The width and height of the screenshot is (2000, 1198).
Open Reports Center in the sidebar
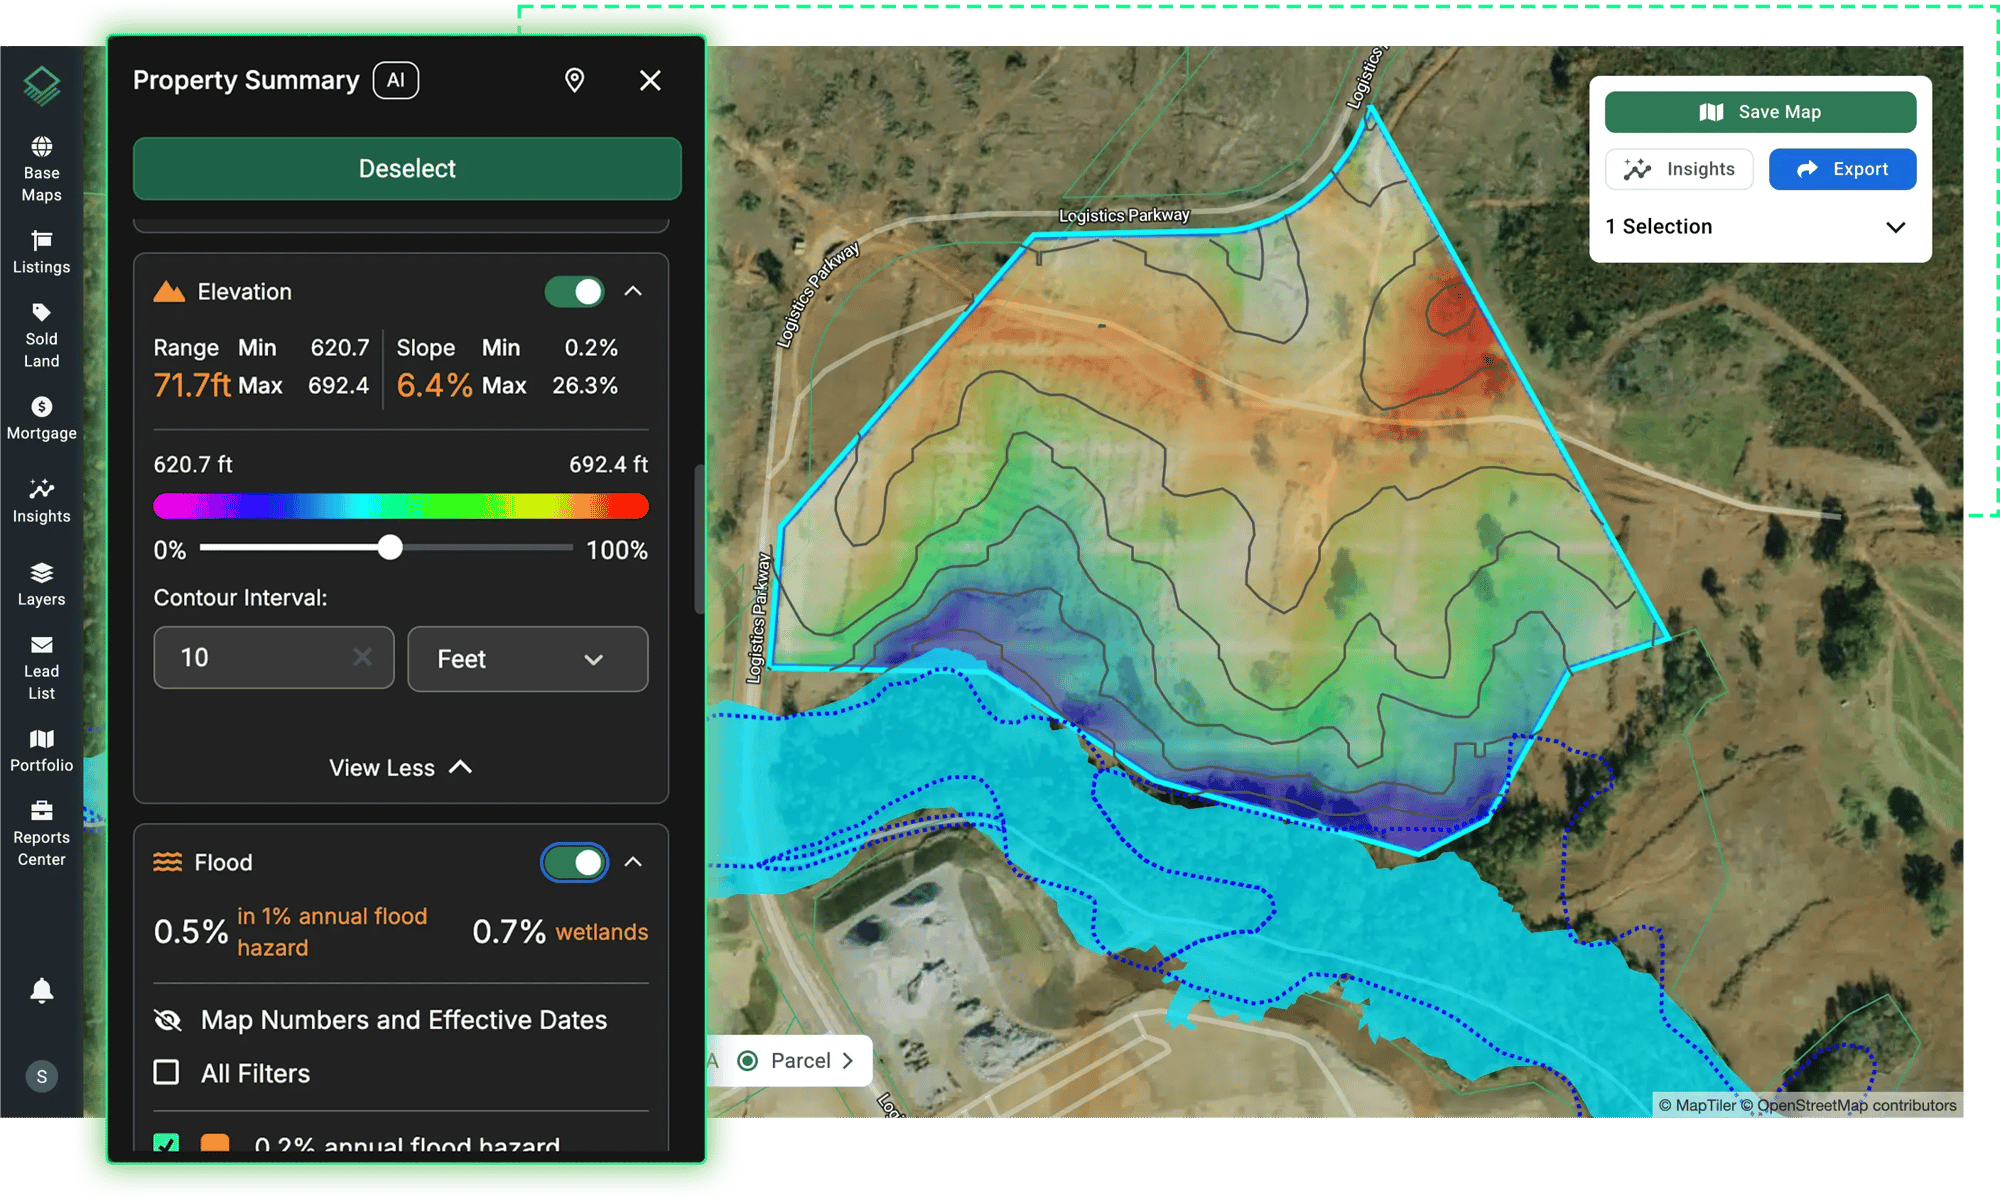(41, 834)
